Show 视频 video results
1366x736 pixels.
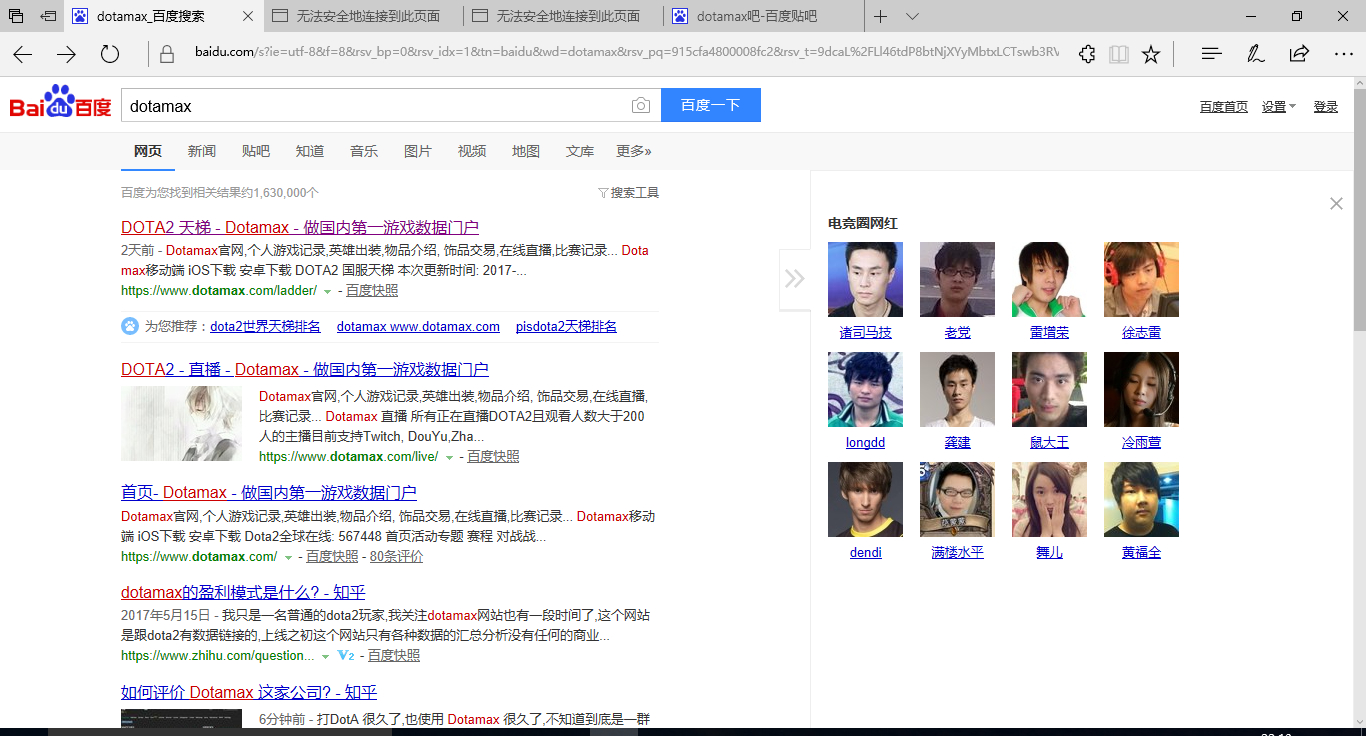pyautogui.click(x=472, y=151)
